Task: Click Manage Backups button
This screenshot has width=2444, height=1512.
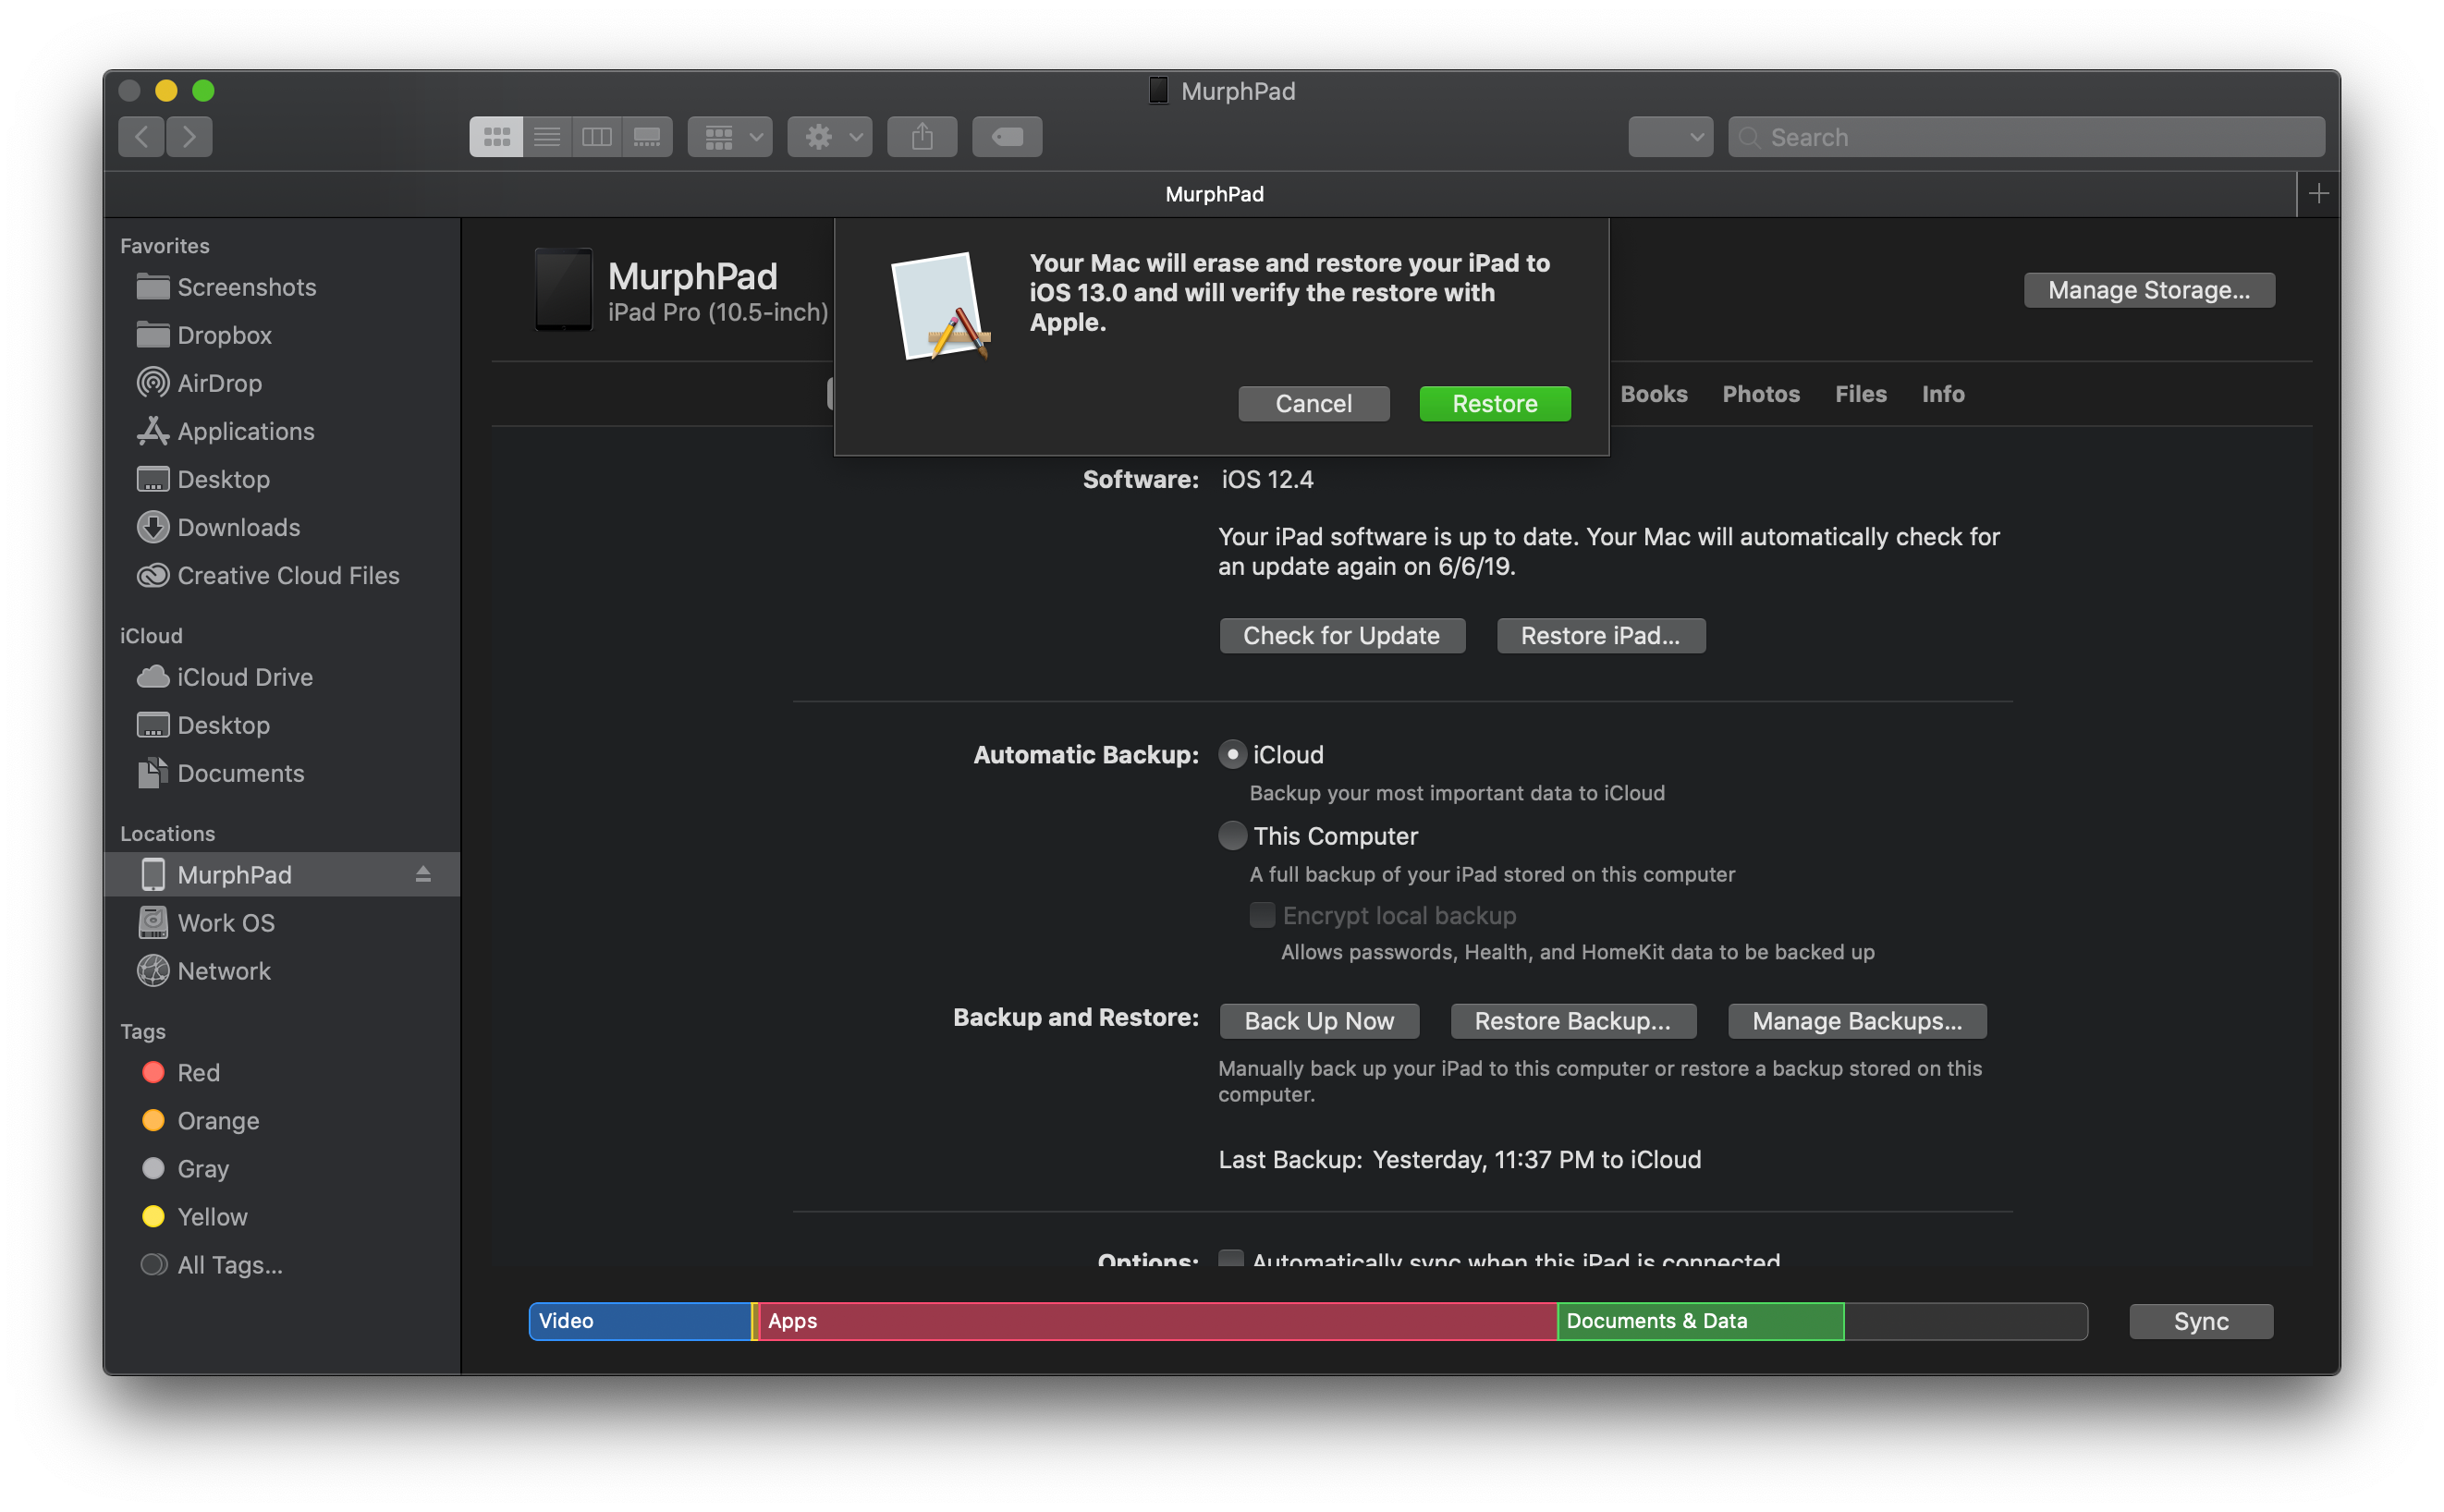Action: 1857,1021
